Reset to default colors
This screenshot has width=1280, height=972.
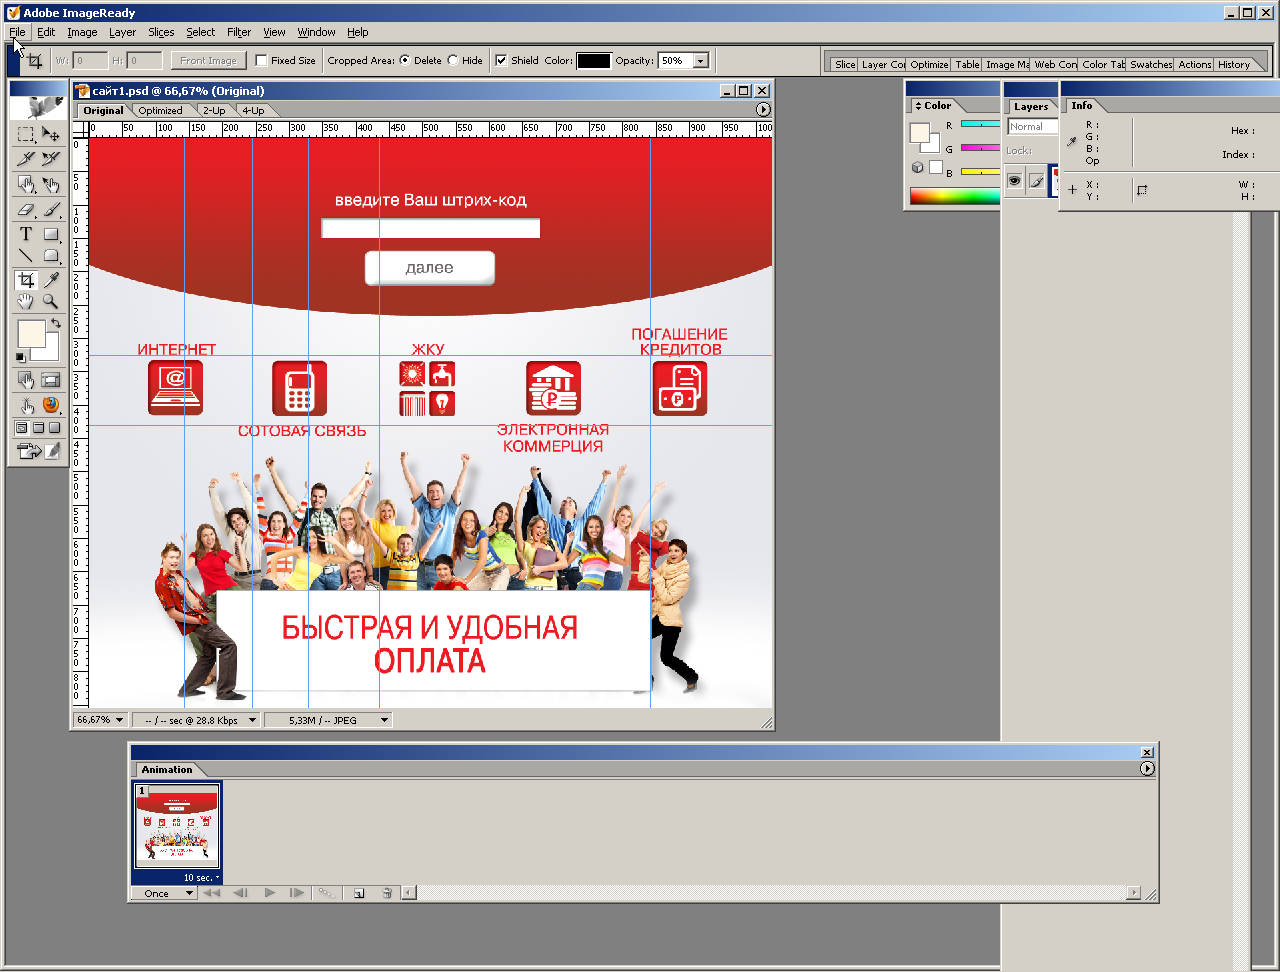click(x=20, y=357)
